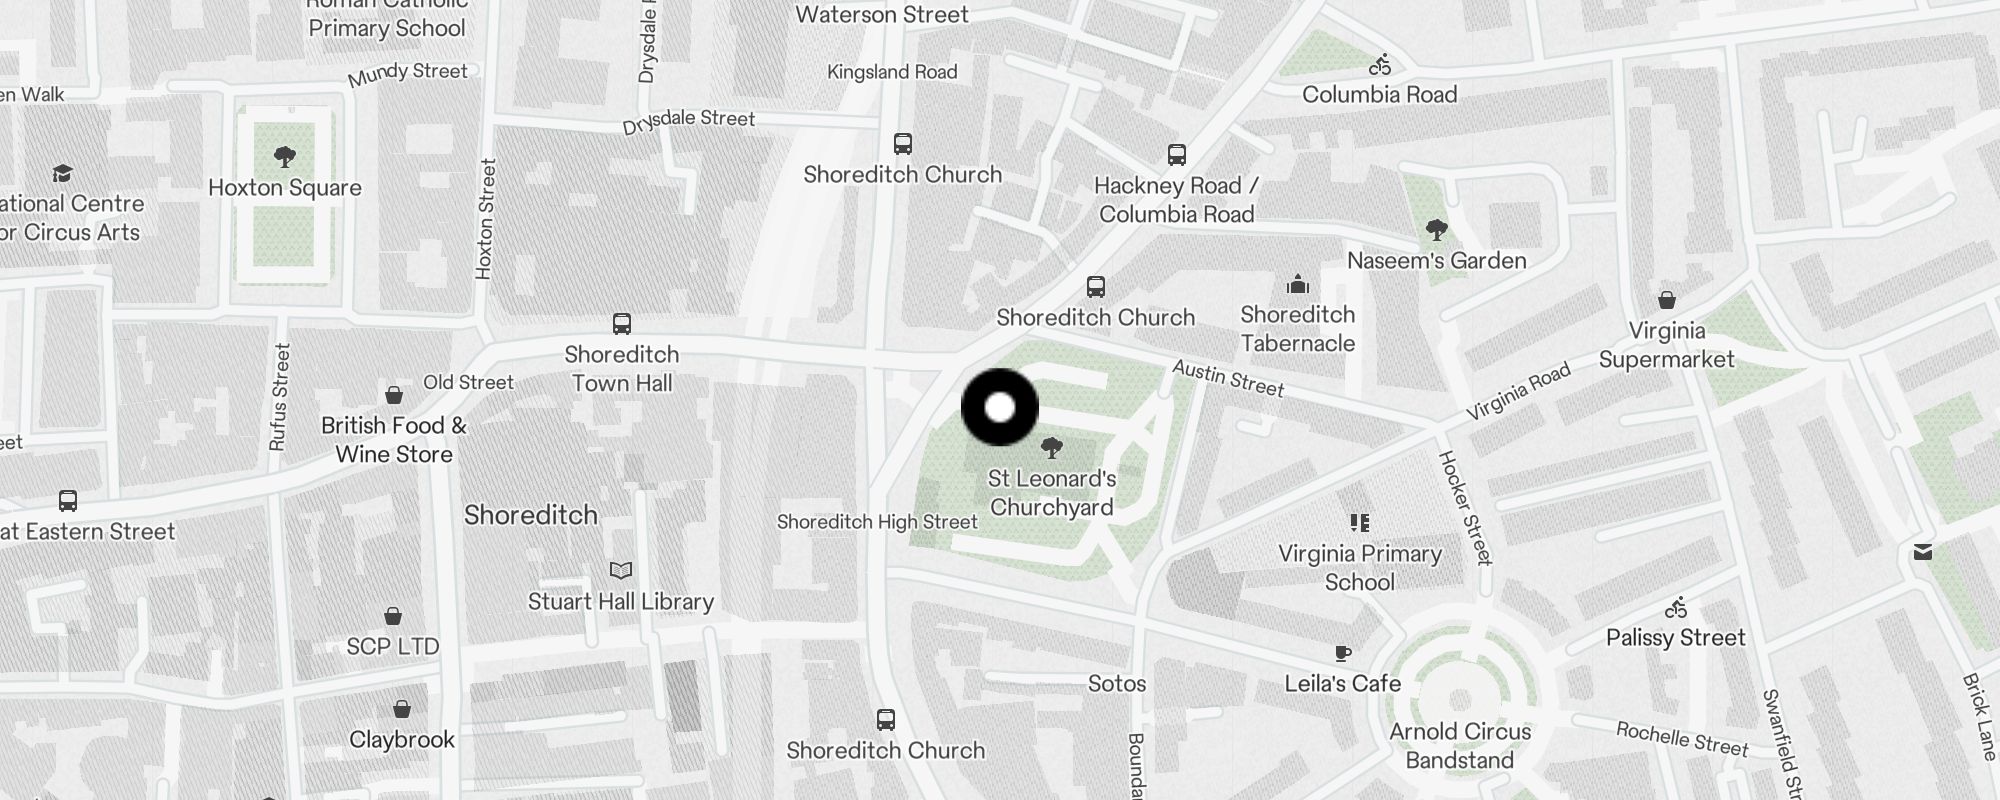This screenshot has width=2000, height=800.
Task: Click the St Leonard's Churchyard label
Action: tap(1052, 493)
